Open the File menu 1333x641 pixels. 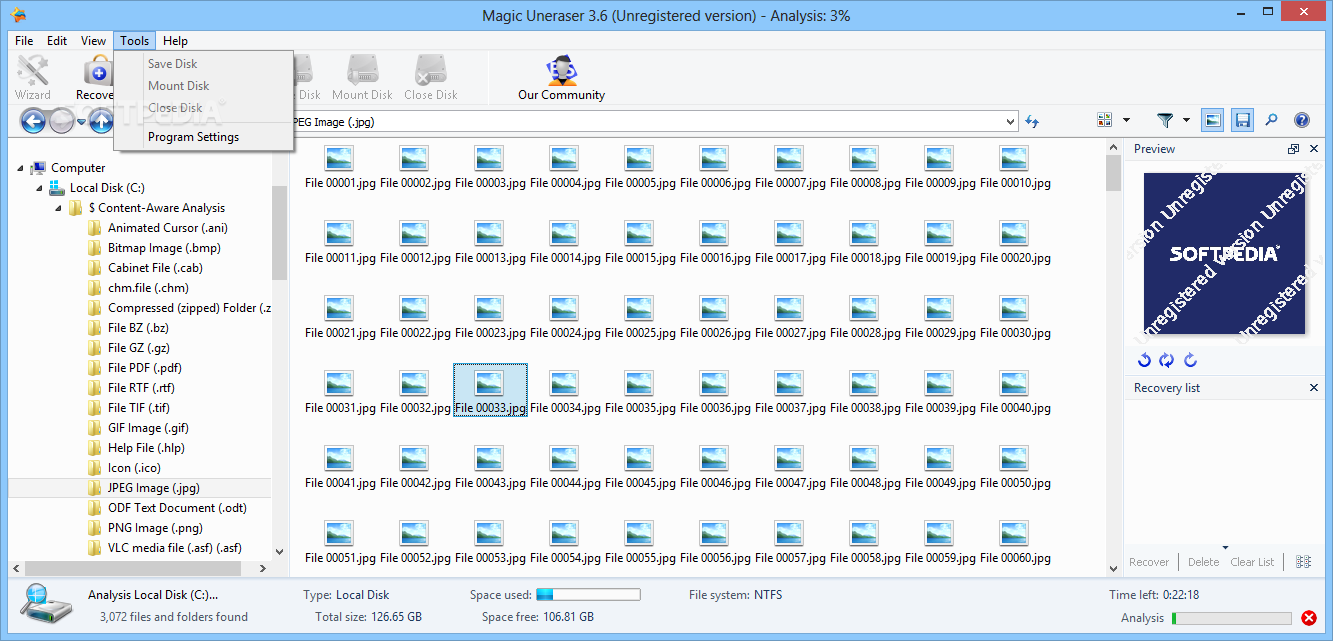[x=24, y=41]
